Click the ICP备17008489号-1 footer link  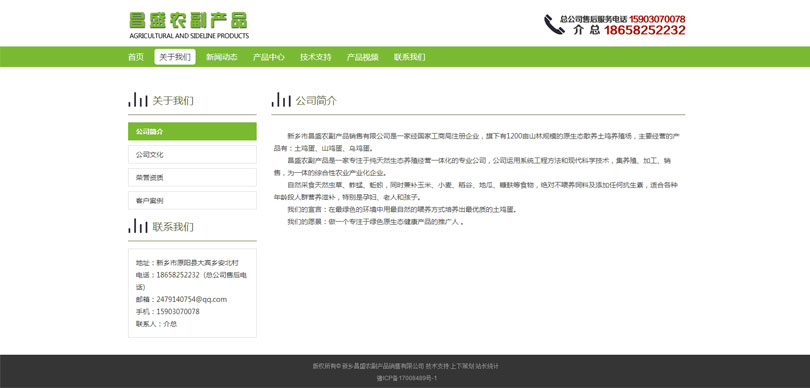407,378
